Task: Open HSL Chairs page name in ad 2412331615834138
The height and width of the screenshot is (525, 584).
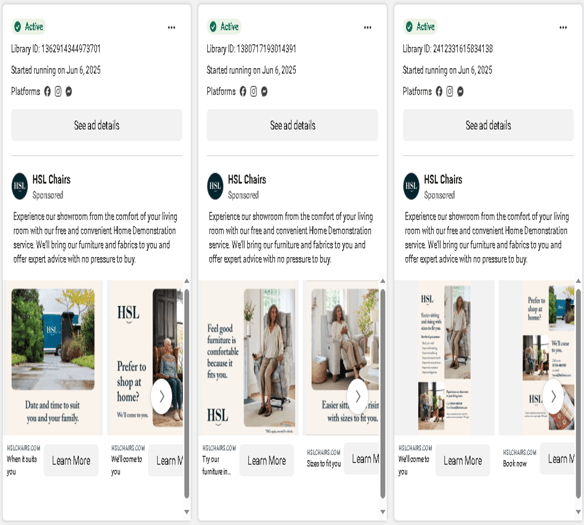Action: (x=443, y=179)
